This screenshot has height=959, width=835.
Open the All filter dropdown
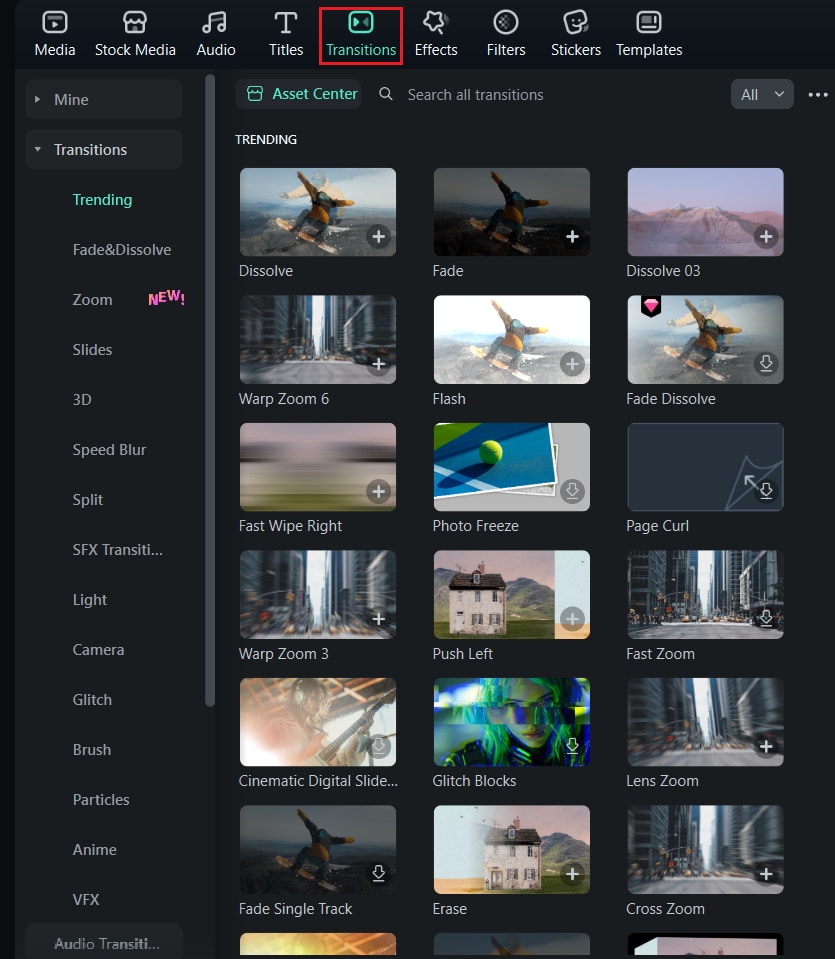762,94
